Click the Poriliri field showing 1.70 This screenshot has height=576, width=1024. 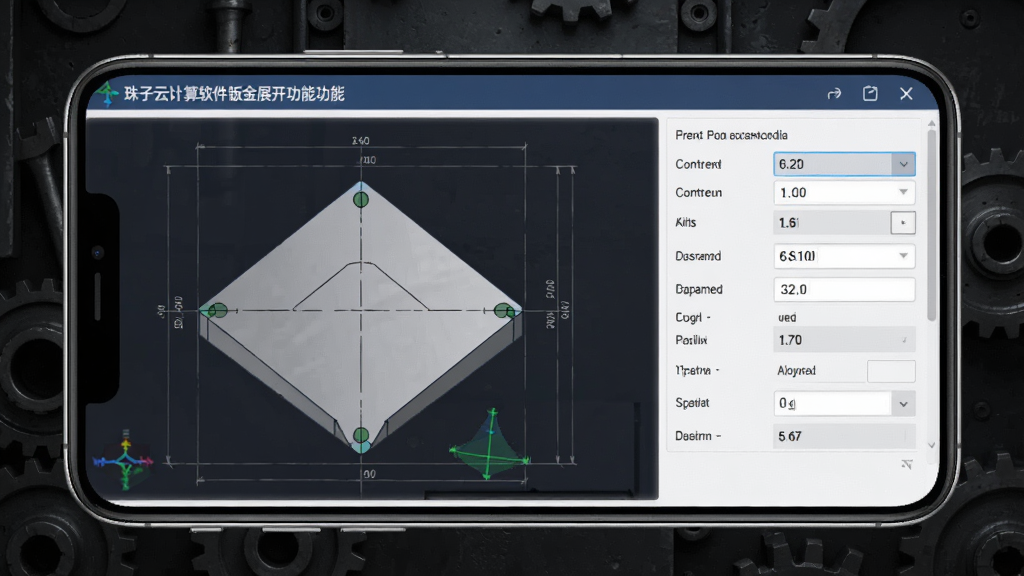click(844, 340)
